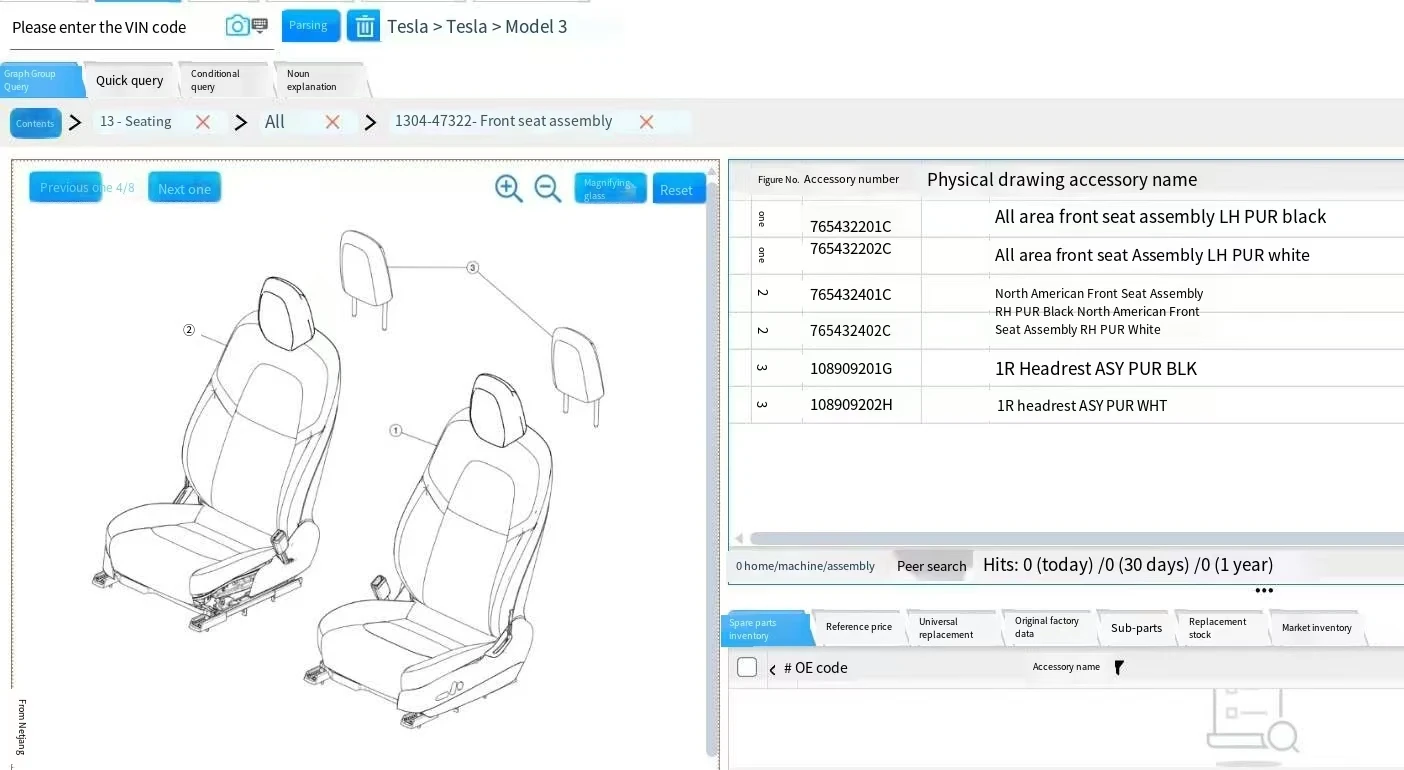Click the 'Accessory number' column header
The width and height of the screenshot is (1404, 770).
(852, 179)
